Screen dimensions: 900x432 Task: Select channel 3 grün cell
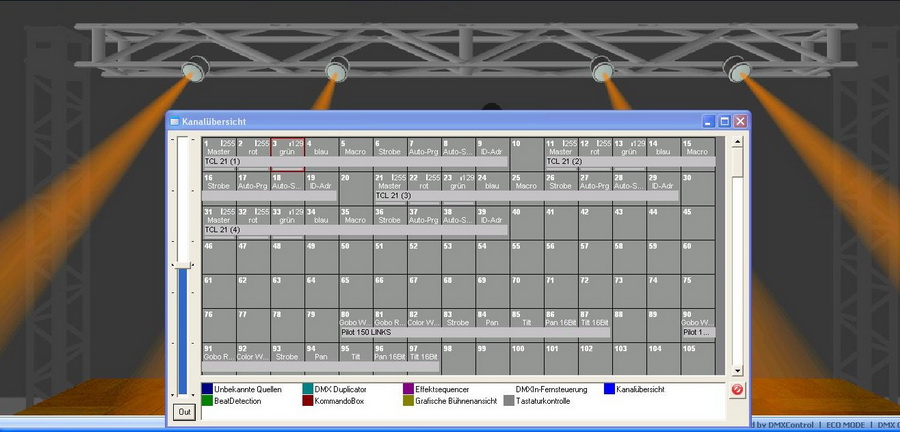click(287, 149)
